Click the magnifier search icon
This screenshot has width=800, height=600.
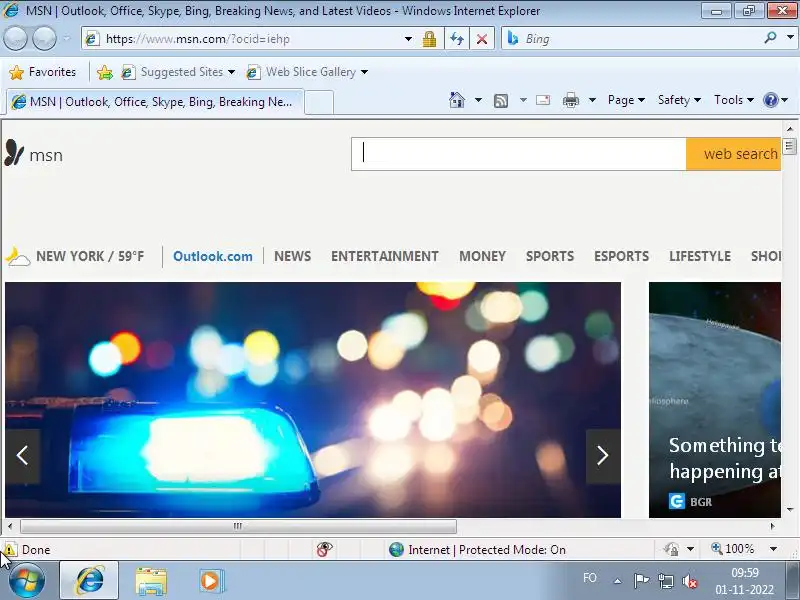pyautogui.click(x=770, y=38)
